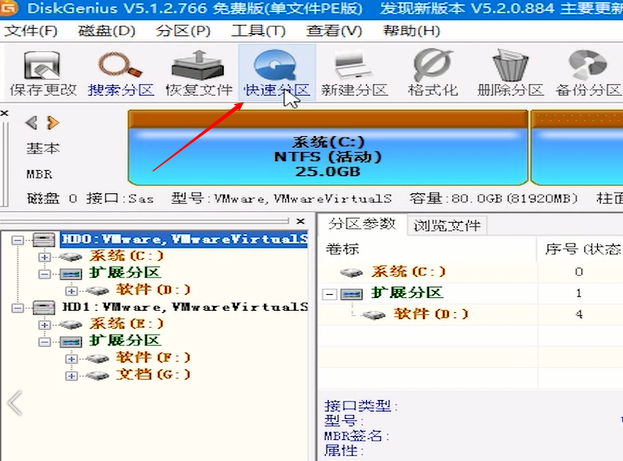Open the 帮助(H) menu
623x461 pixels.
(x=411, y=31)
